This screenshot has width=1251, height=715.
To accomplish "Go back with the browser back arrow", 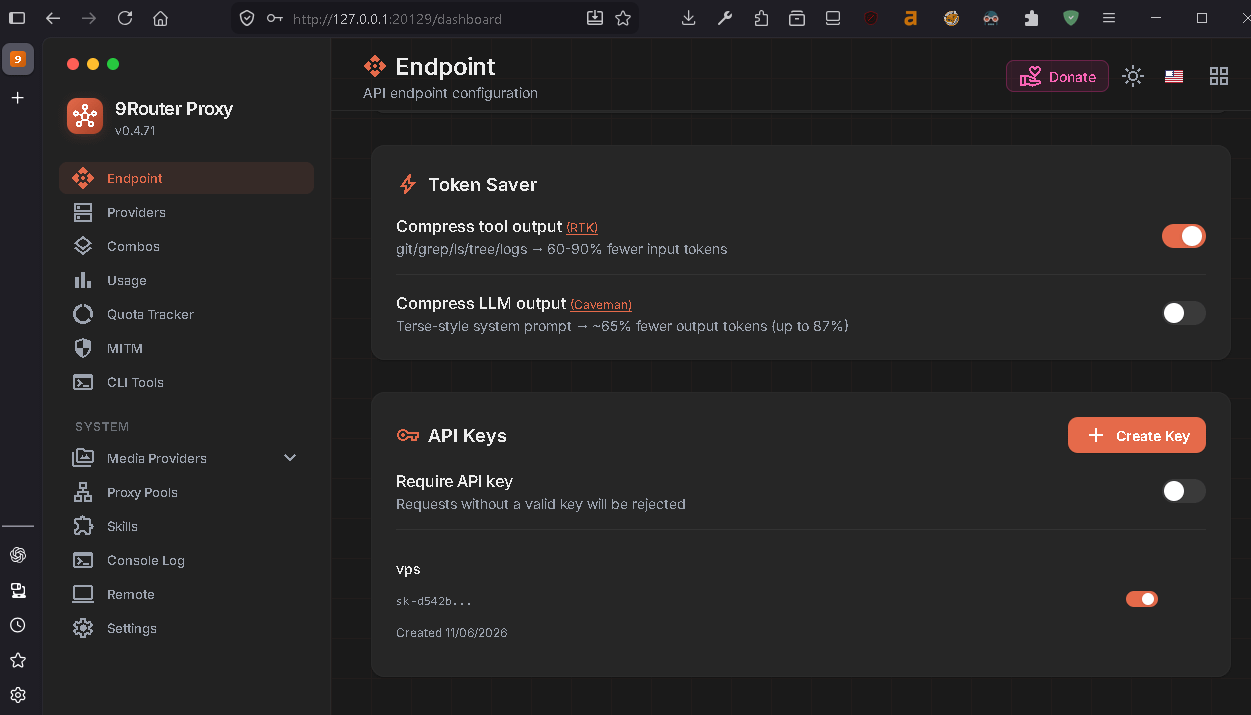I will (53, 18).
